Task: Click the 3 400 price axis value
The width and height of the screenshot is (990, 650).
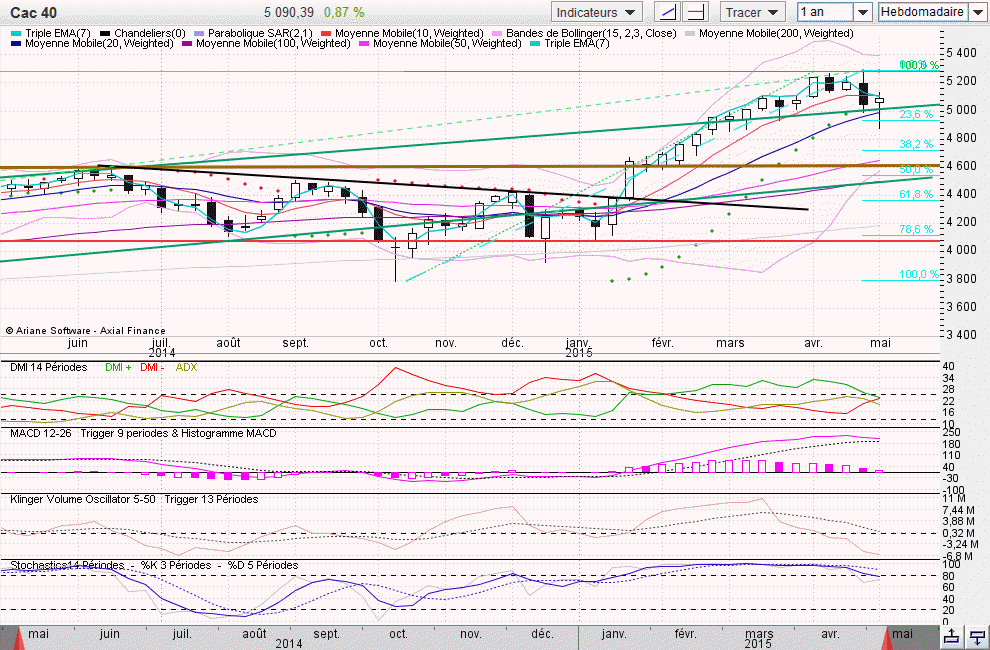Action: coord(962,335)
